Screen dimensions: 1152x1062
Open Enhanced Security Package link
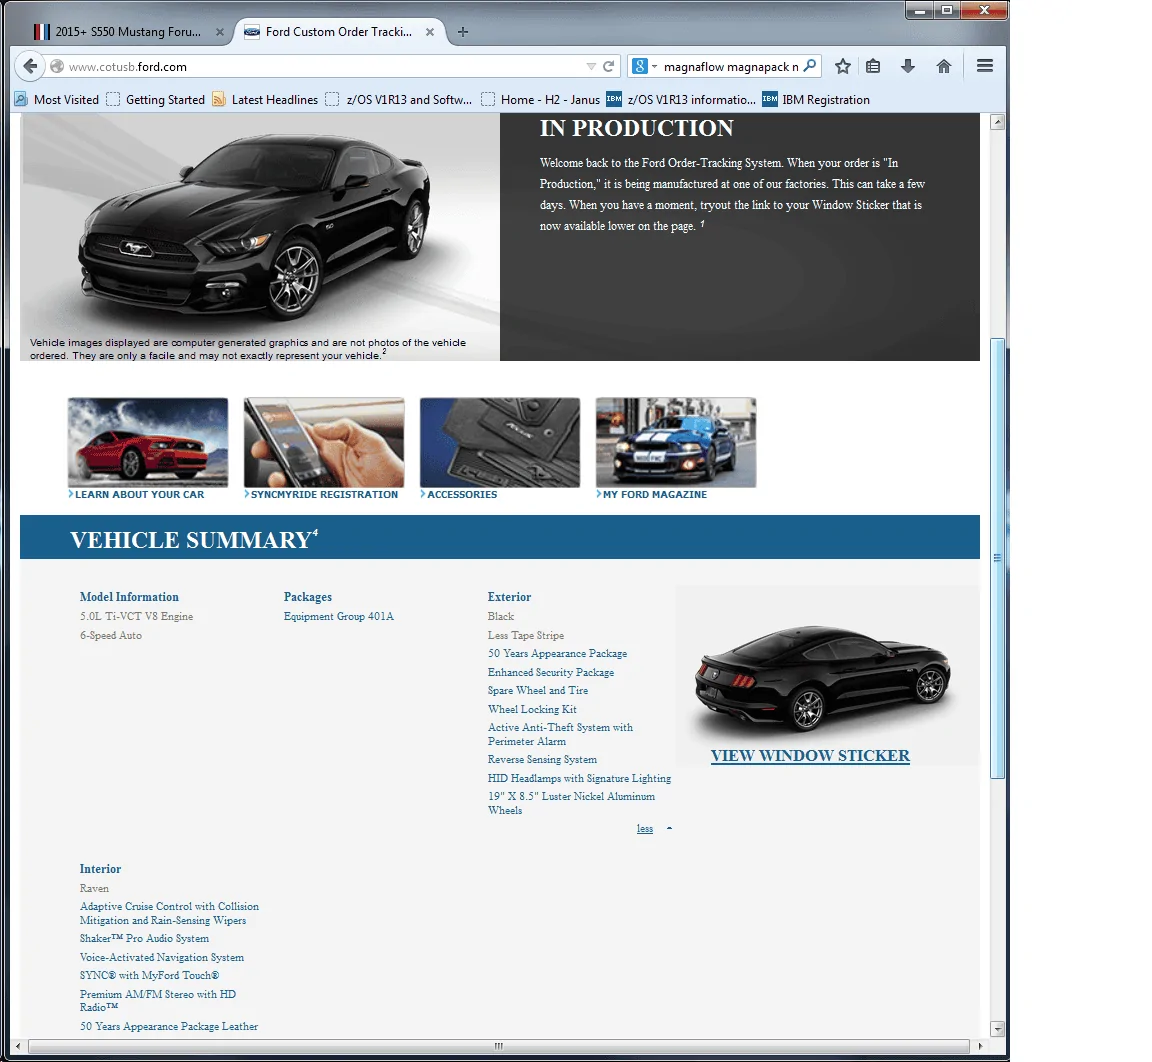[551, 672]
